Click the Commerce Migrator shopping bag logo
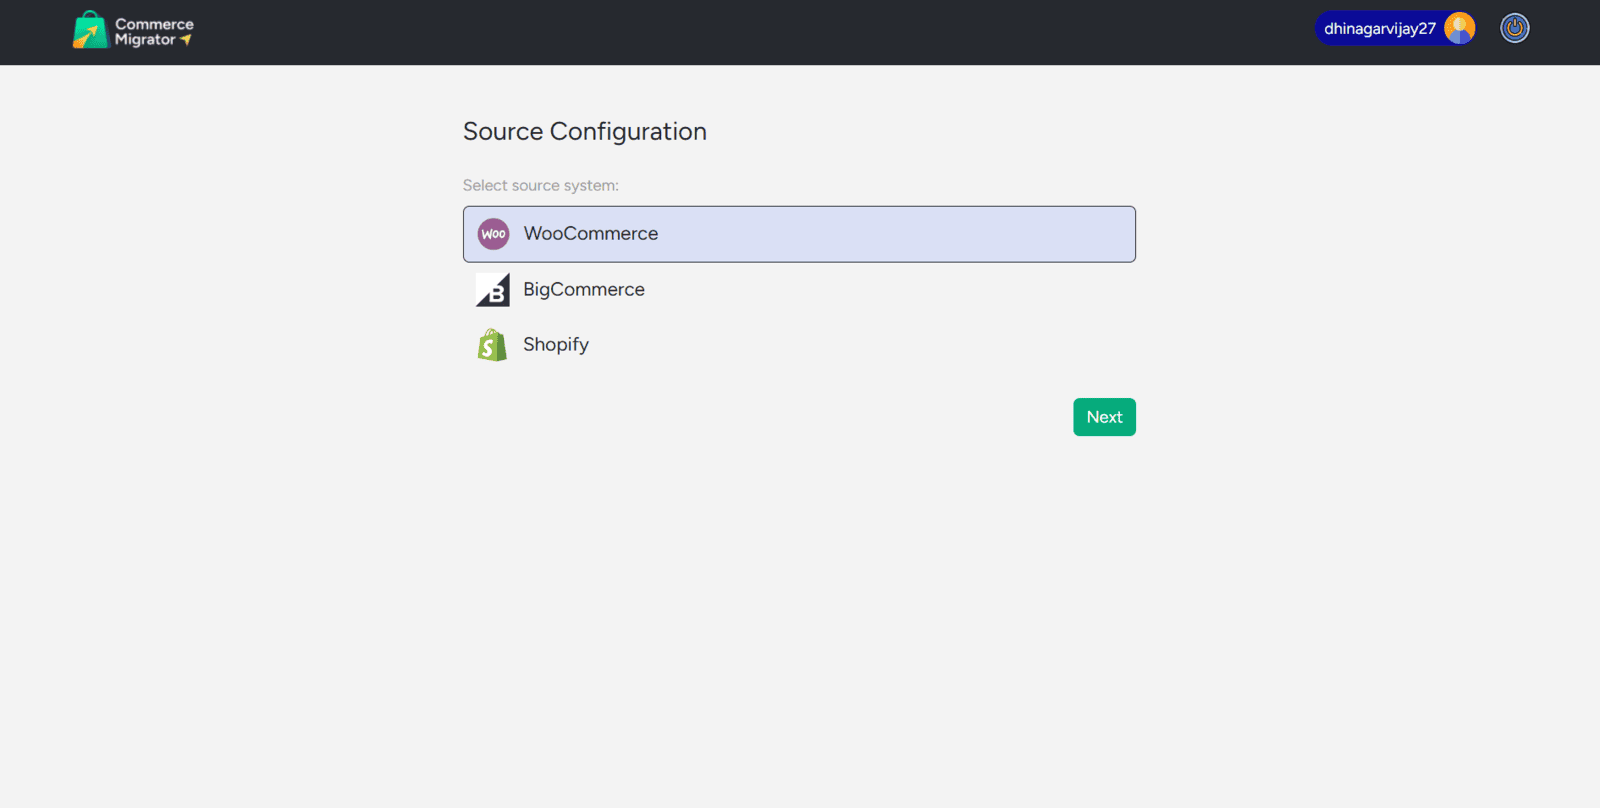 (90, 30)
